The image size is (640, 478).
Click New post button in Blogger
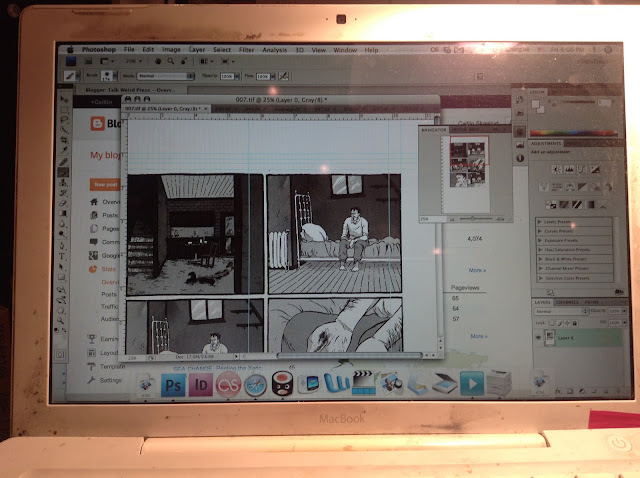pyautogui.click(x=105, y=185)
